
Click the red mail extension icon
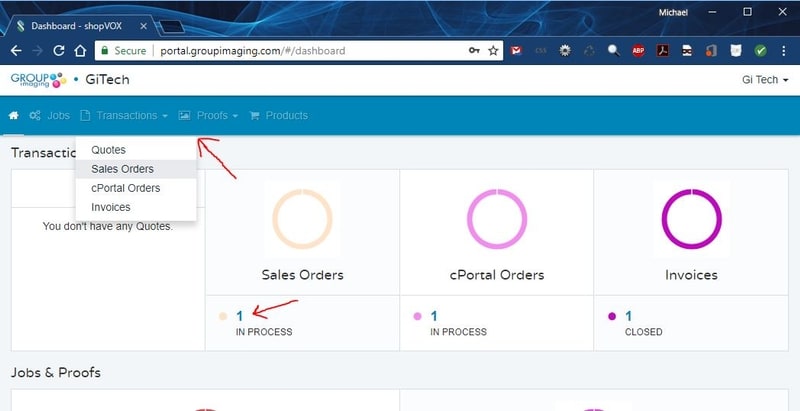(x=516, y=50)
